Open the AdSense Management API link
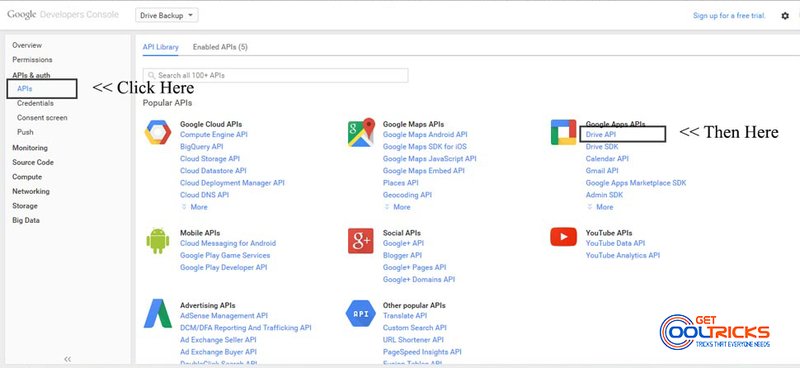800x368 pixels. coord(223,316)
